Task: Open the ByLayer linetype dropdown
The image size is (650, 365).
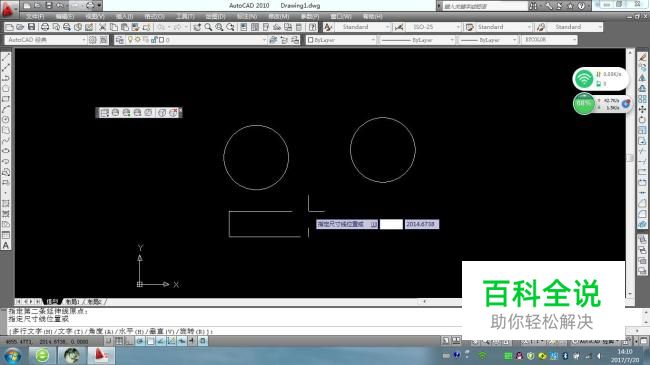Action: point(452,40)
